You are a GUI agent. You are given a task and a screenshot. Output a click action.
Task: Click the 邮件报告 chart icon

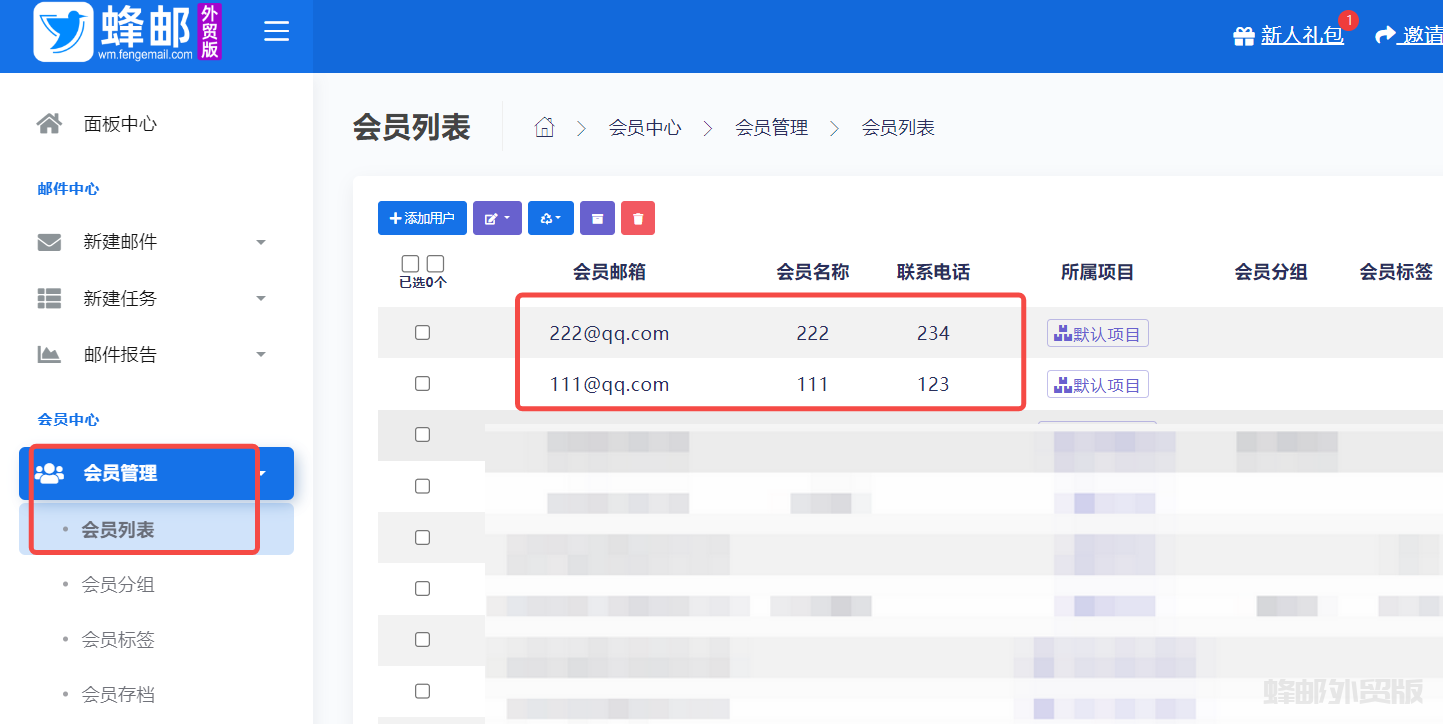point(49,354)
